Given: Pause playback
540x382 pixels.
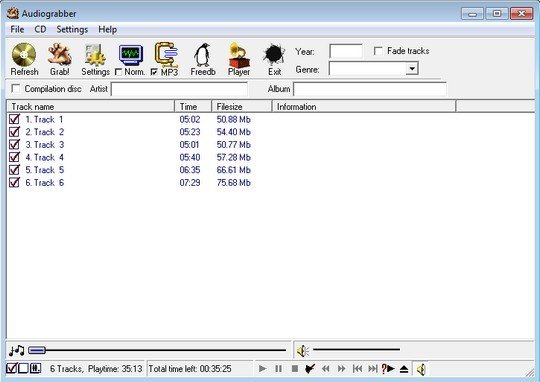Looking at the screenshot, I should [x=279, y=369].
